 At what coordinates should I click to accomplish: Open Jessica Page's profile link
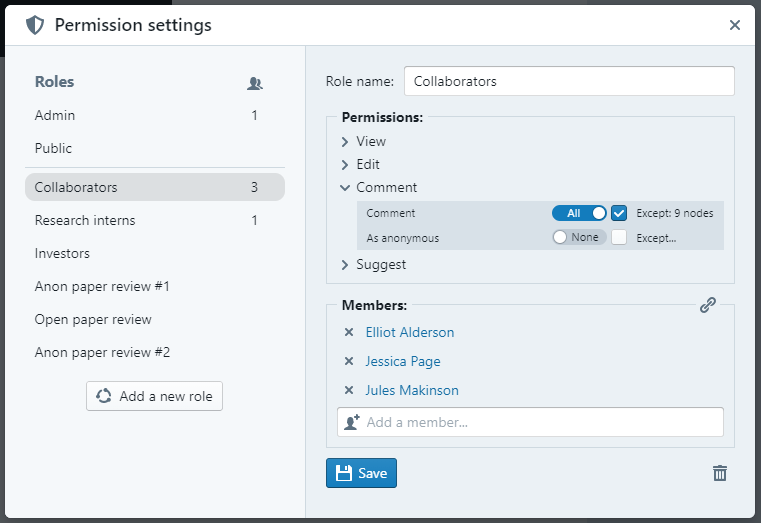(x=403, y=361)
